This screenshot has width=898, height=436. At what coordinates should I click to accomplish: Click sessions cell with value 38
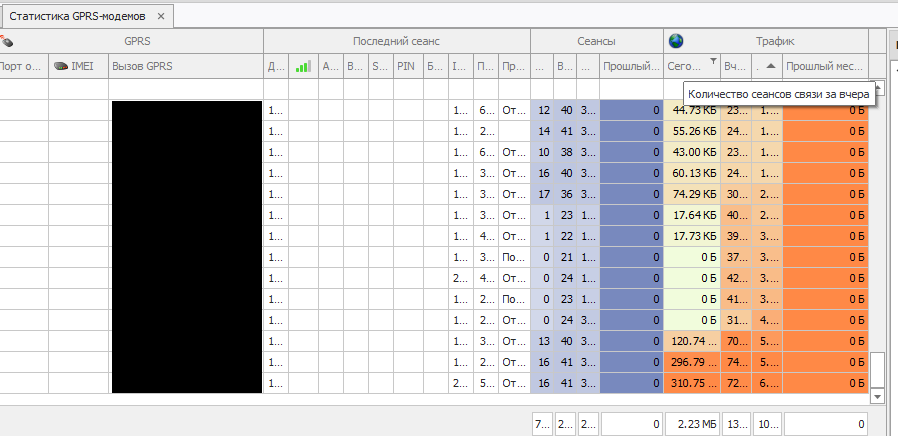coord(565,152)
